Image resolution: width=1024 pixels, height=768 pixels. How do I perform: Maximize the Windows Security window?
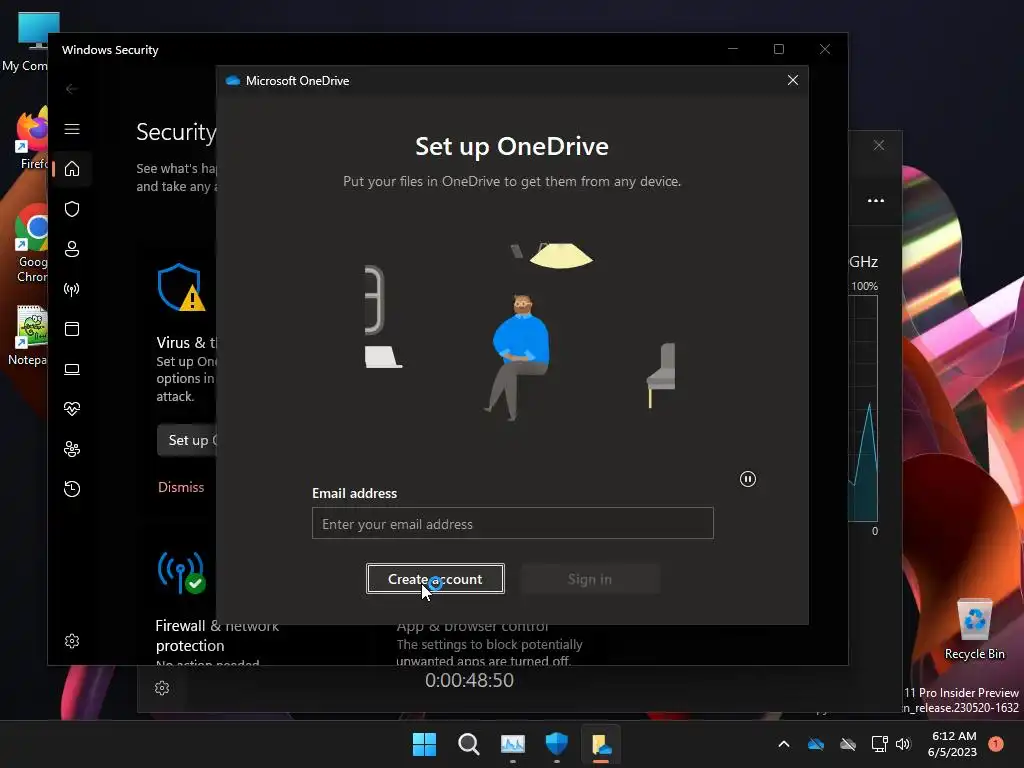[778, 49]
